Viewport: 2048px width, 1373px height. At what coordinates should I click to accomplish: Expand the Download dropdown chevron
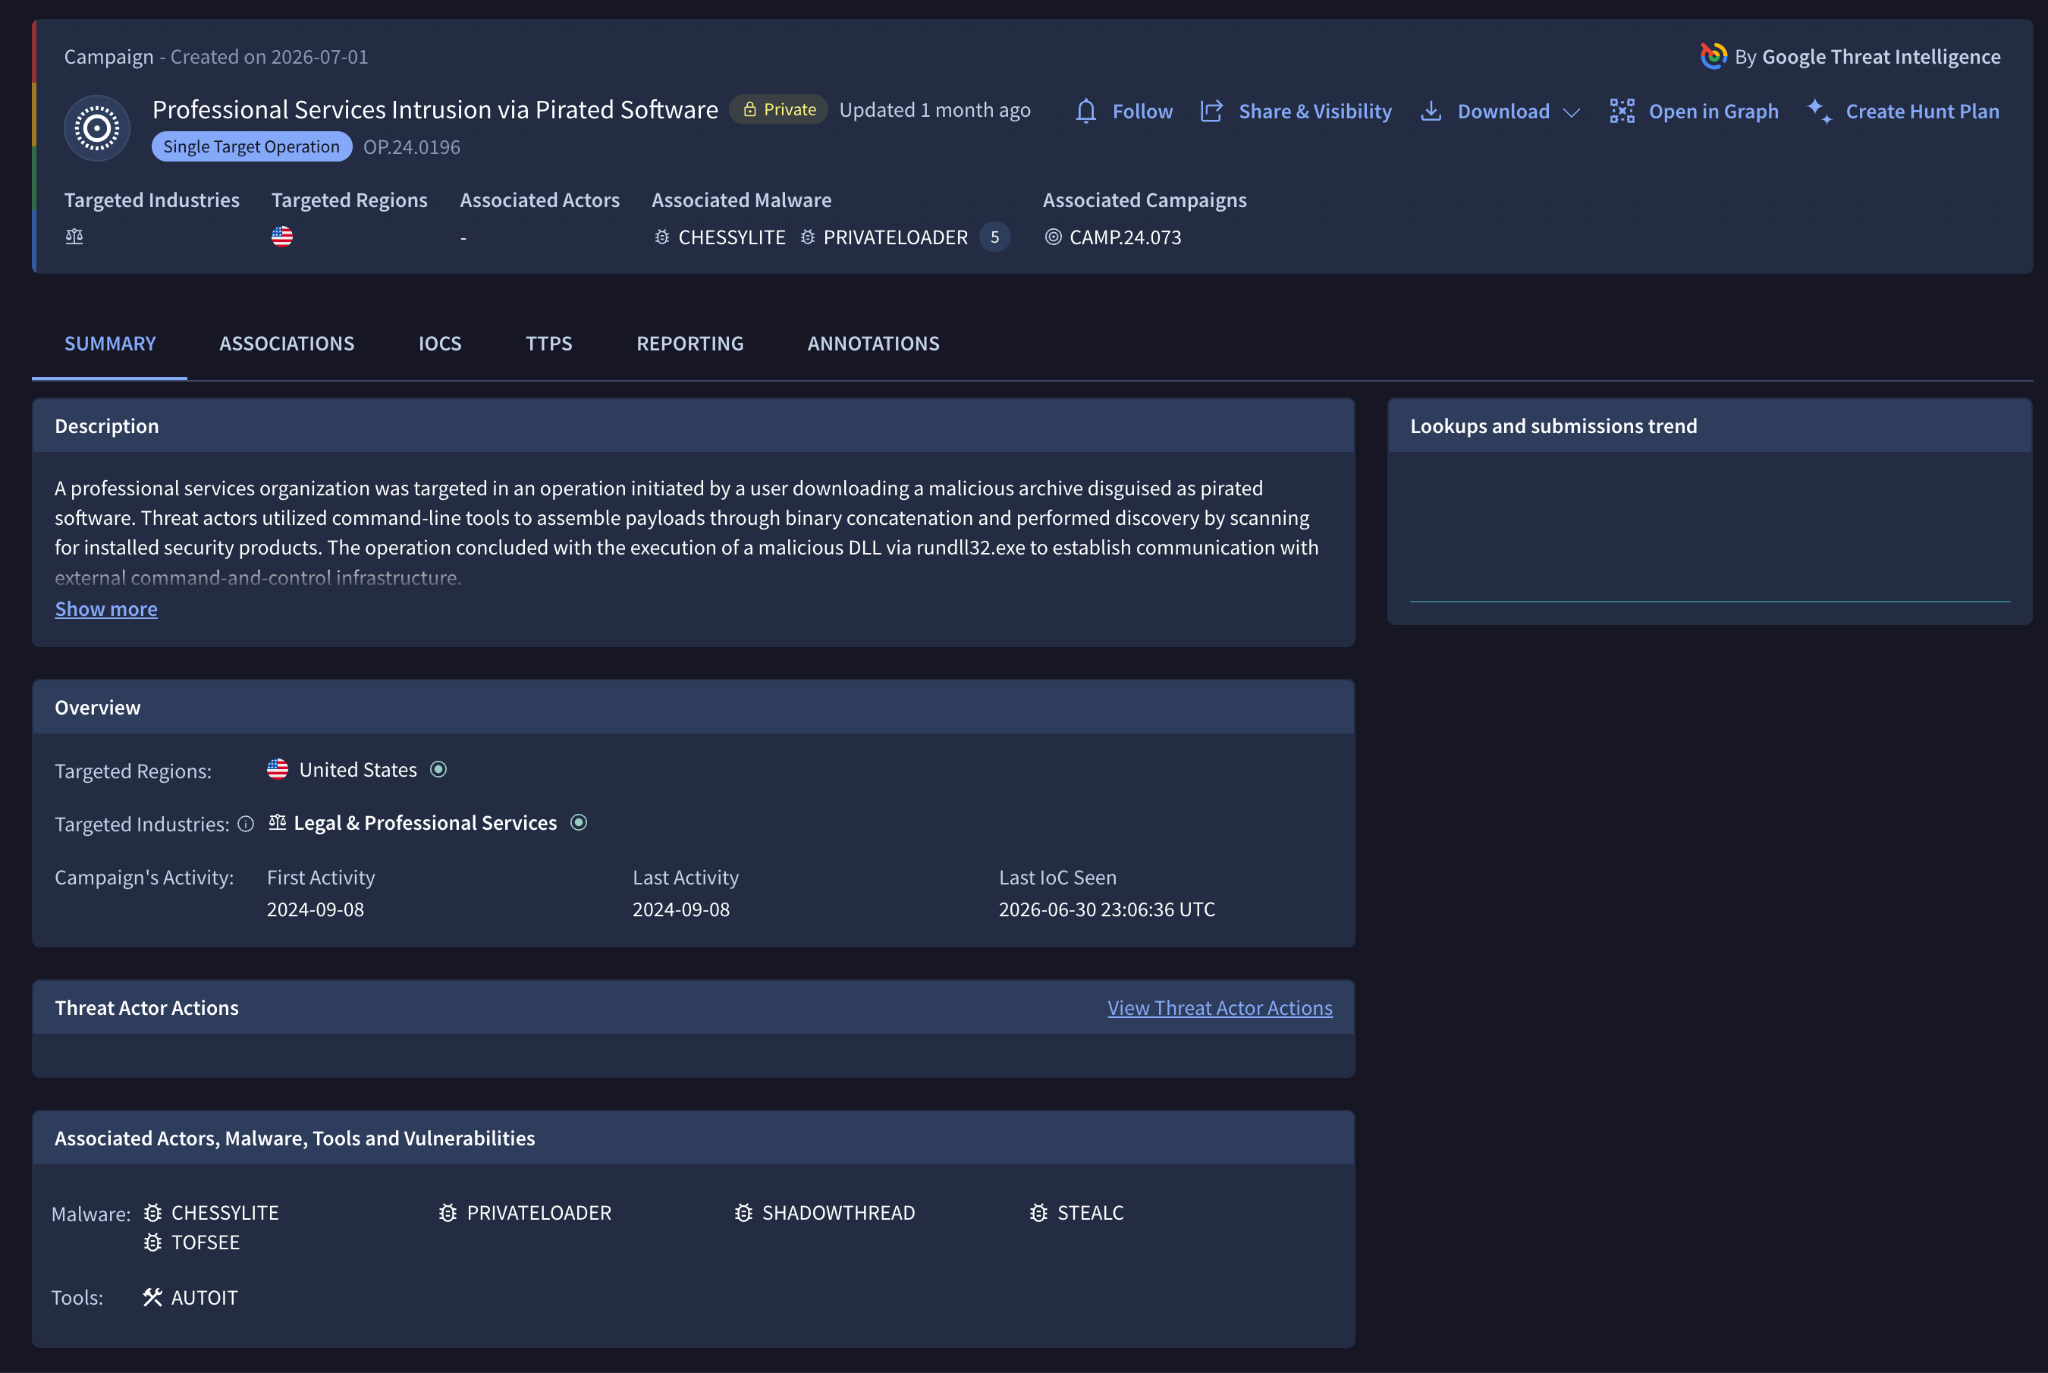1571,112
